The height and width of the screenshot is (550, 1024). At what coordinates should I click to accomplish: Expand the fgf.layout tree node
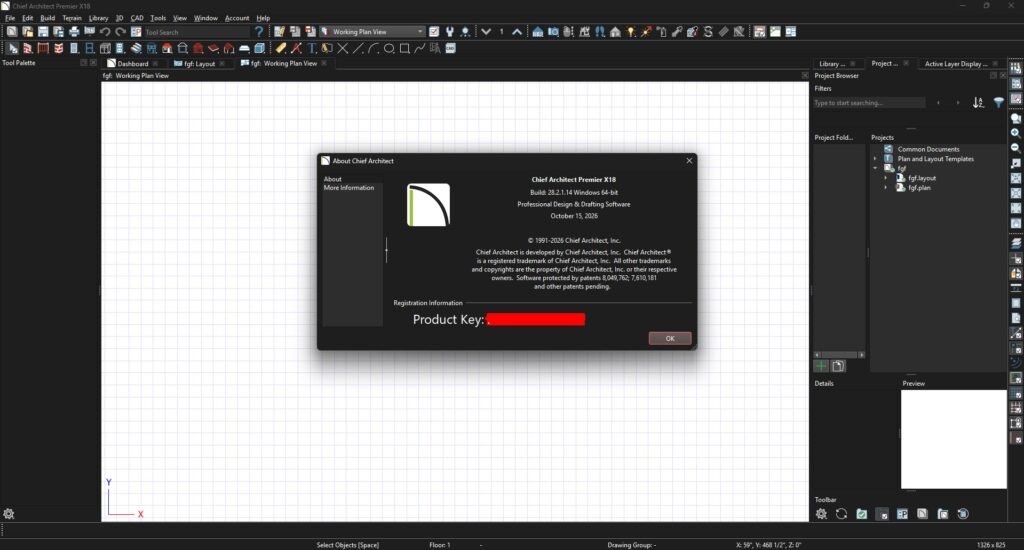point(886,178)
